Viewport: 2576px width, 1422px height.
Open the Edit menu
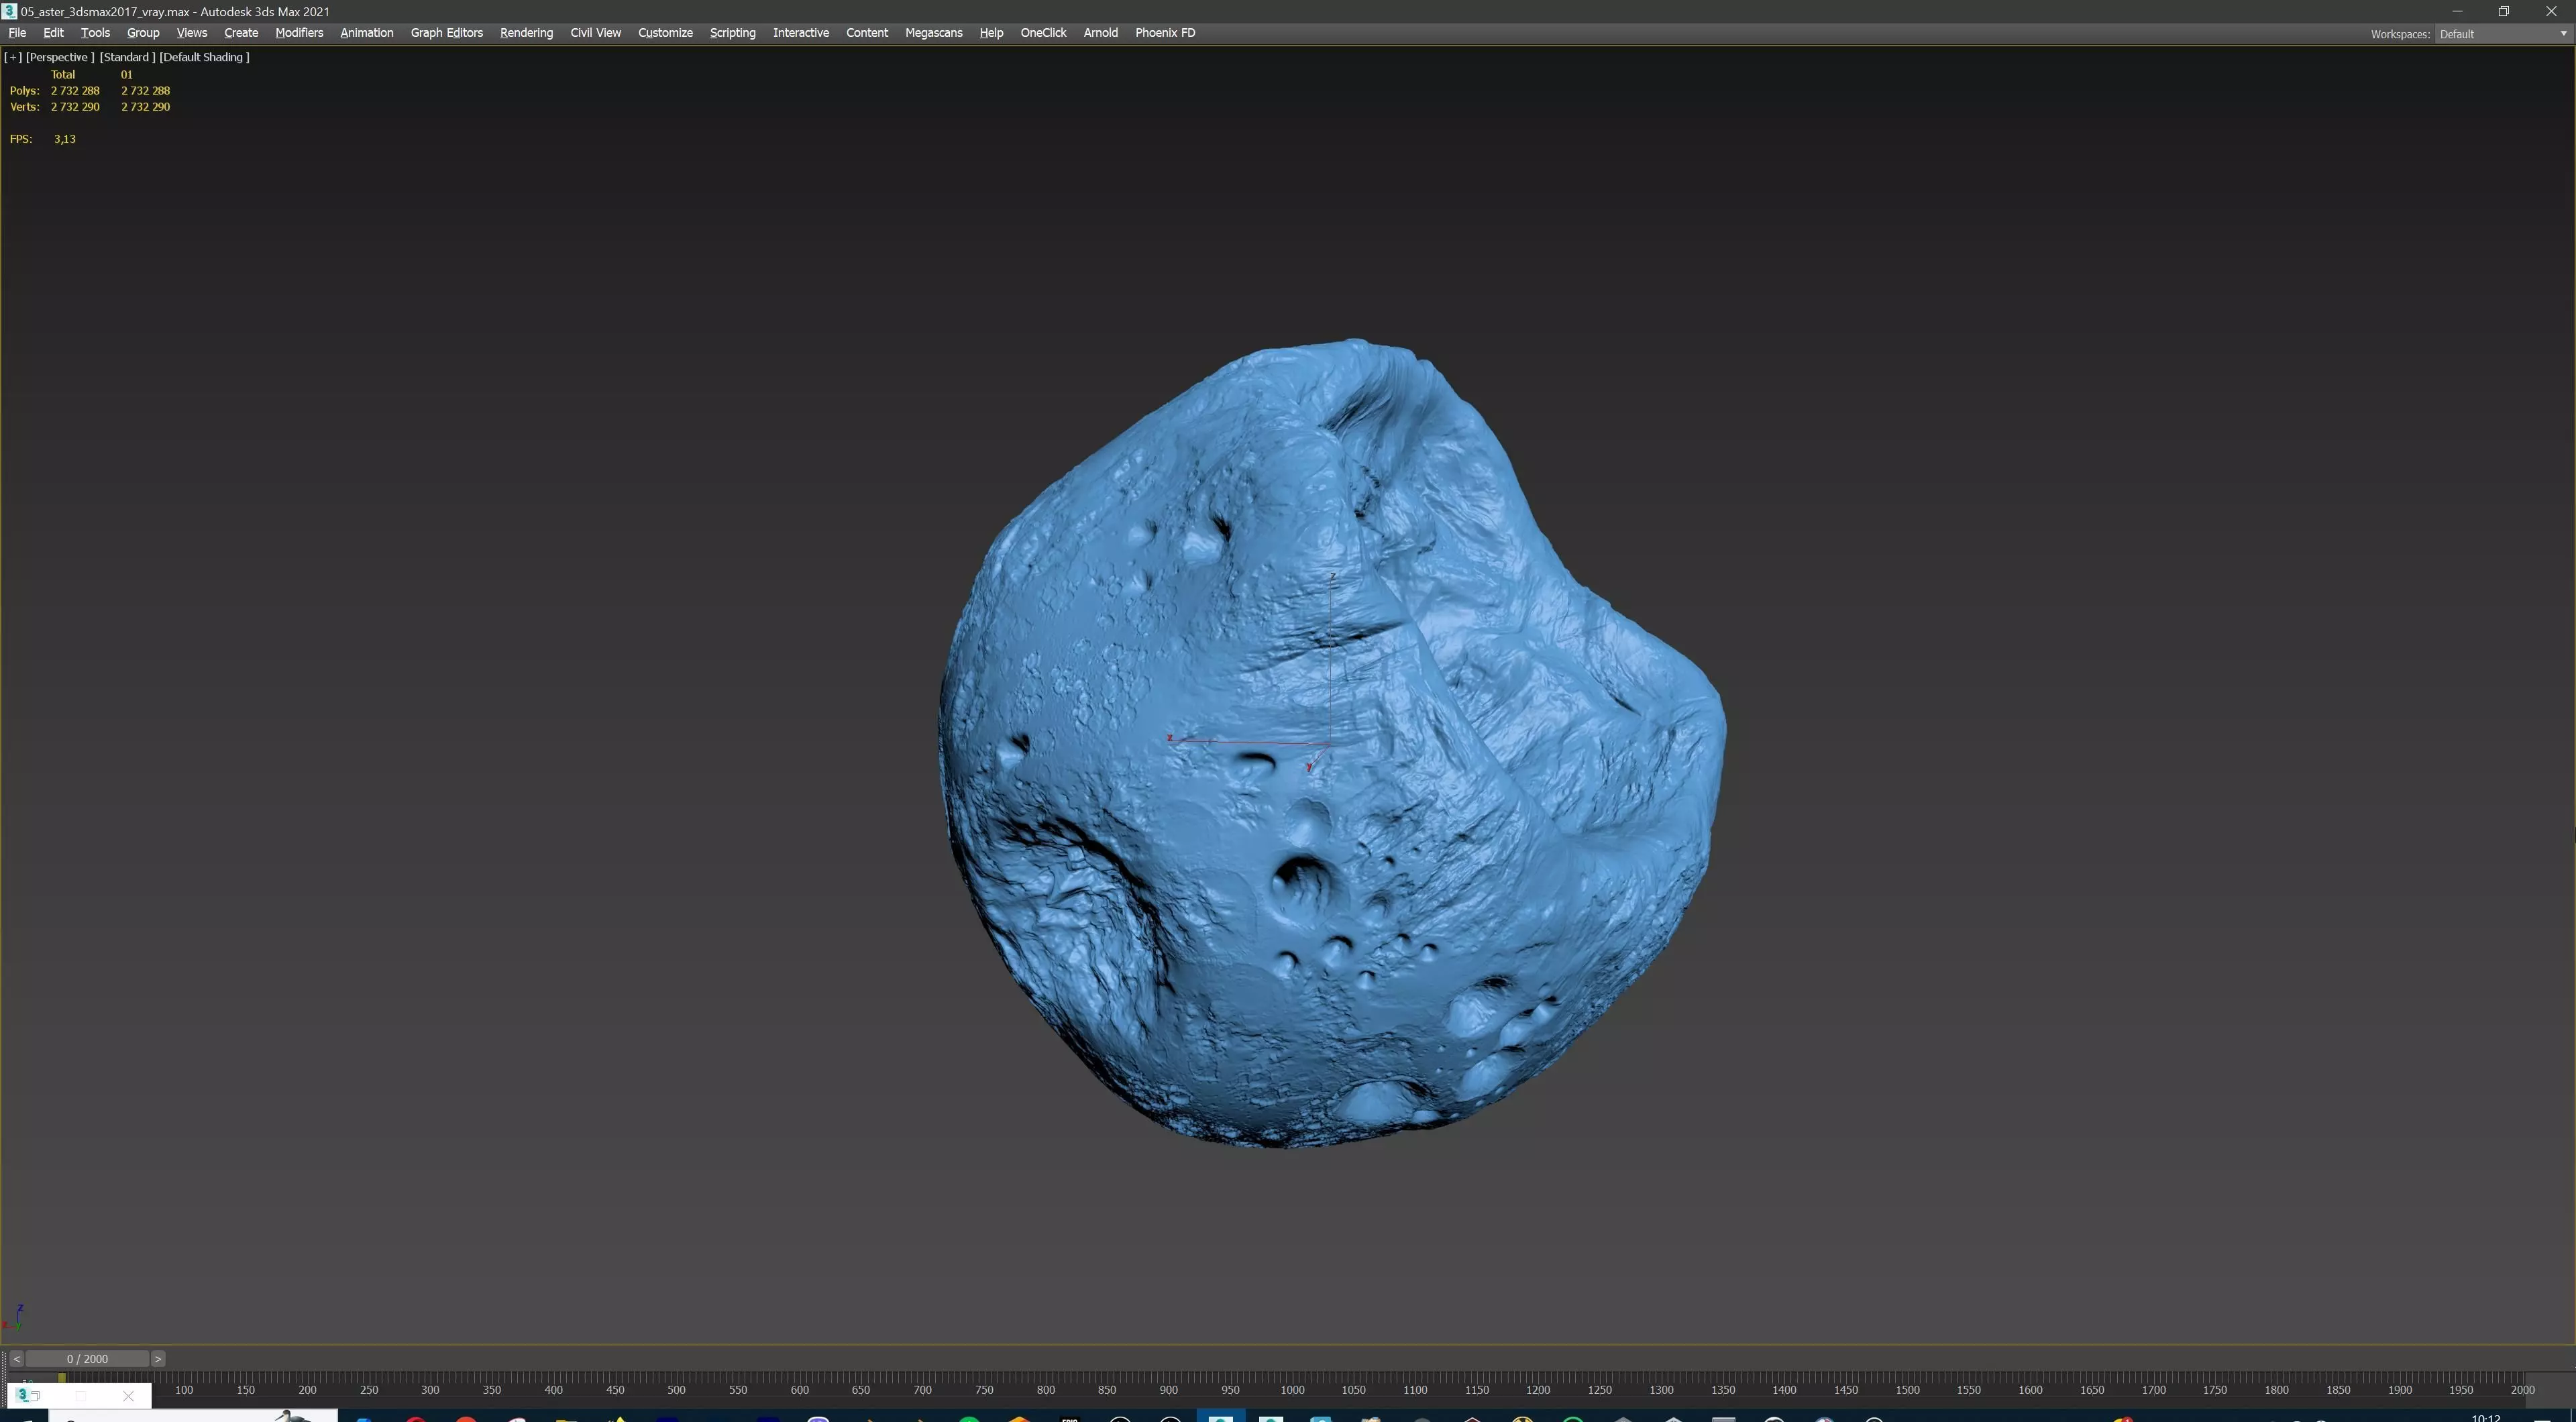53,33
